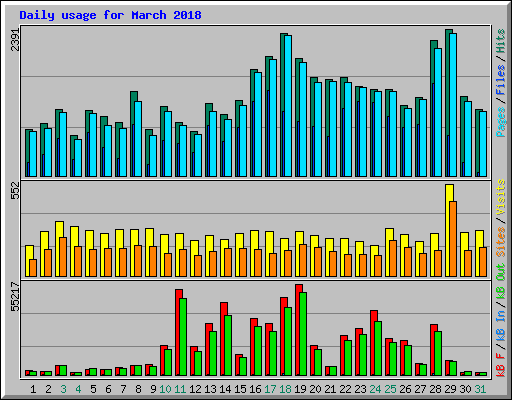Click green weekend day label 3

click(x=63, y=389)
